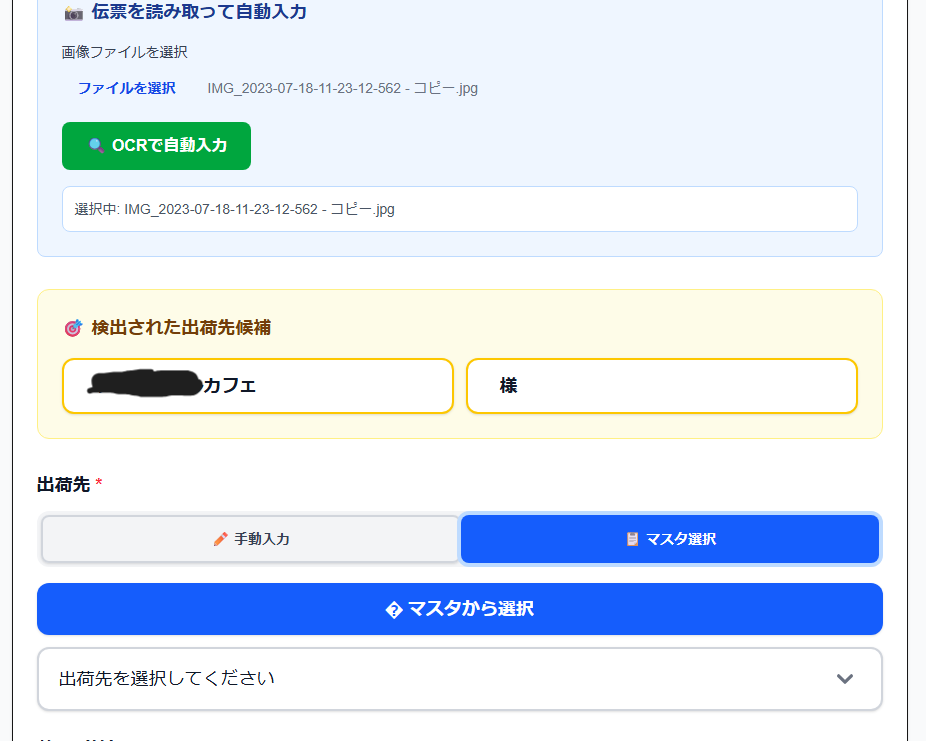926x741 pixels.
Task: Click the camera icon beside 伝票を読み取って自動入力
Action: click(73, 13)
